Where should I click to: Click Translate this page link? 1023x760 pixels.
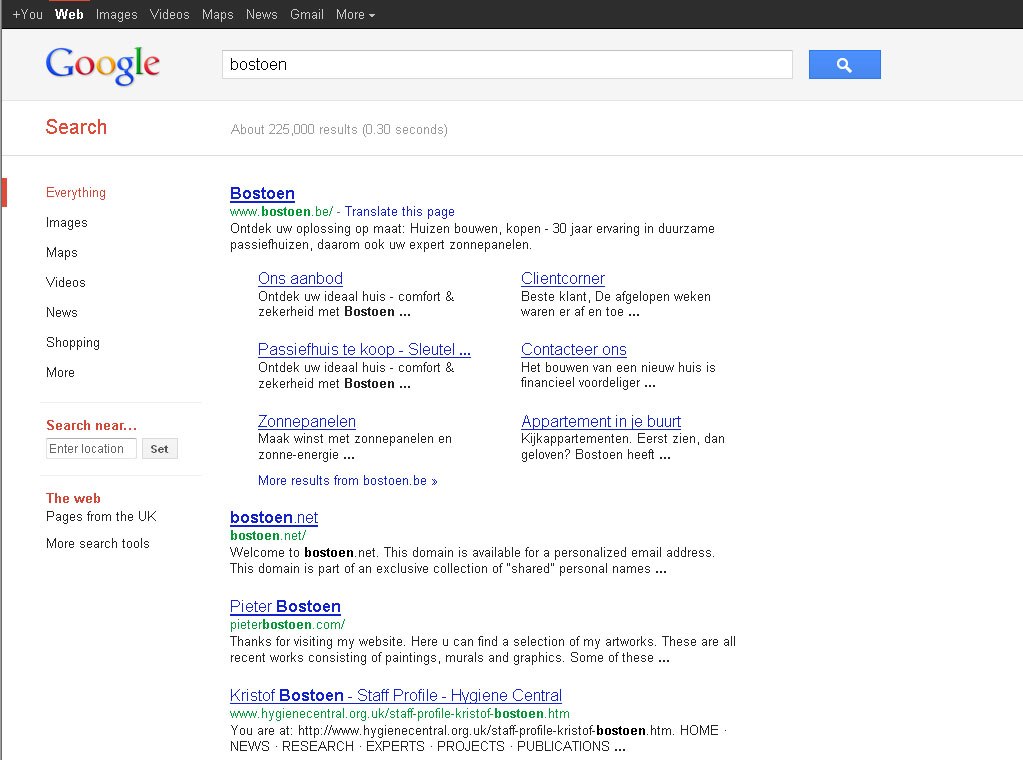(399, 211)
